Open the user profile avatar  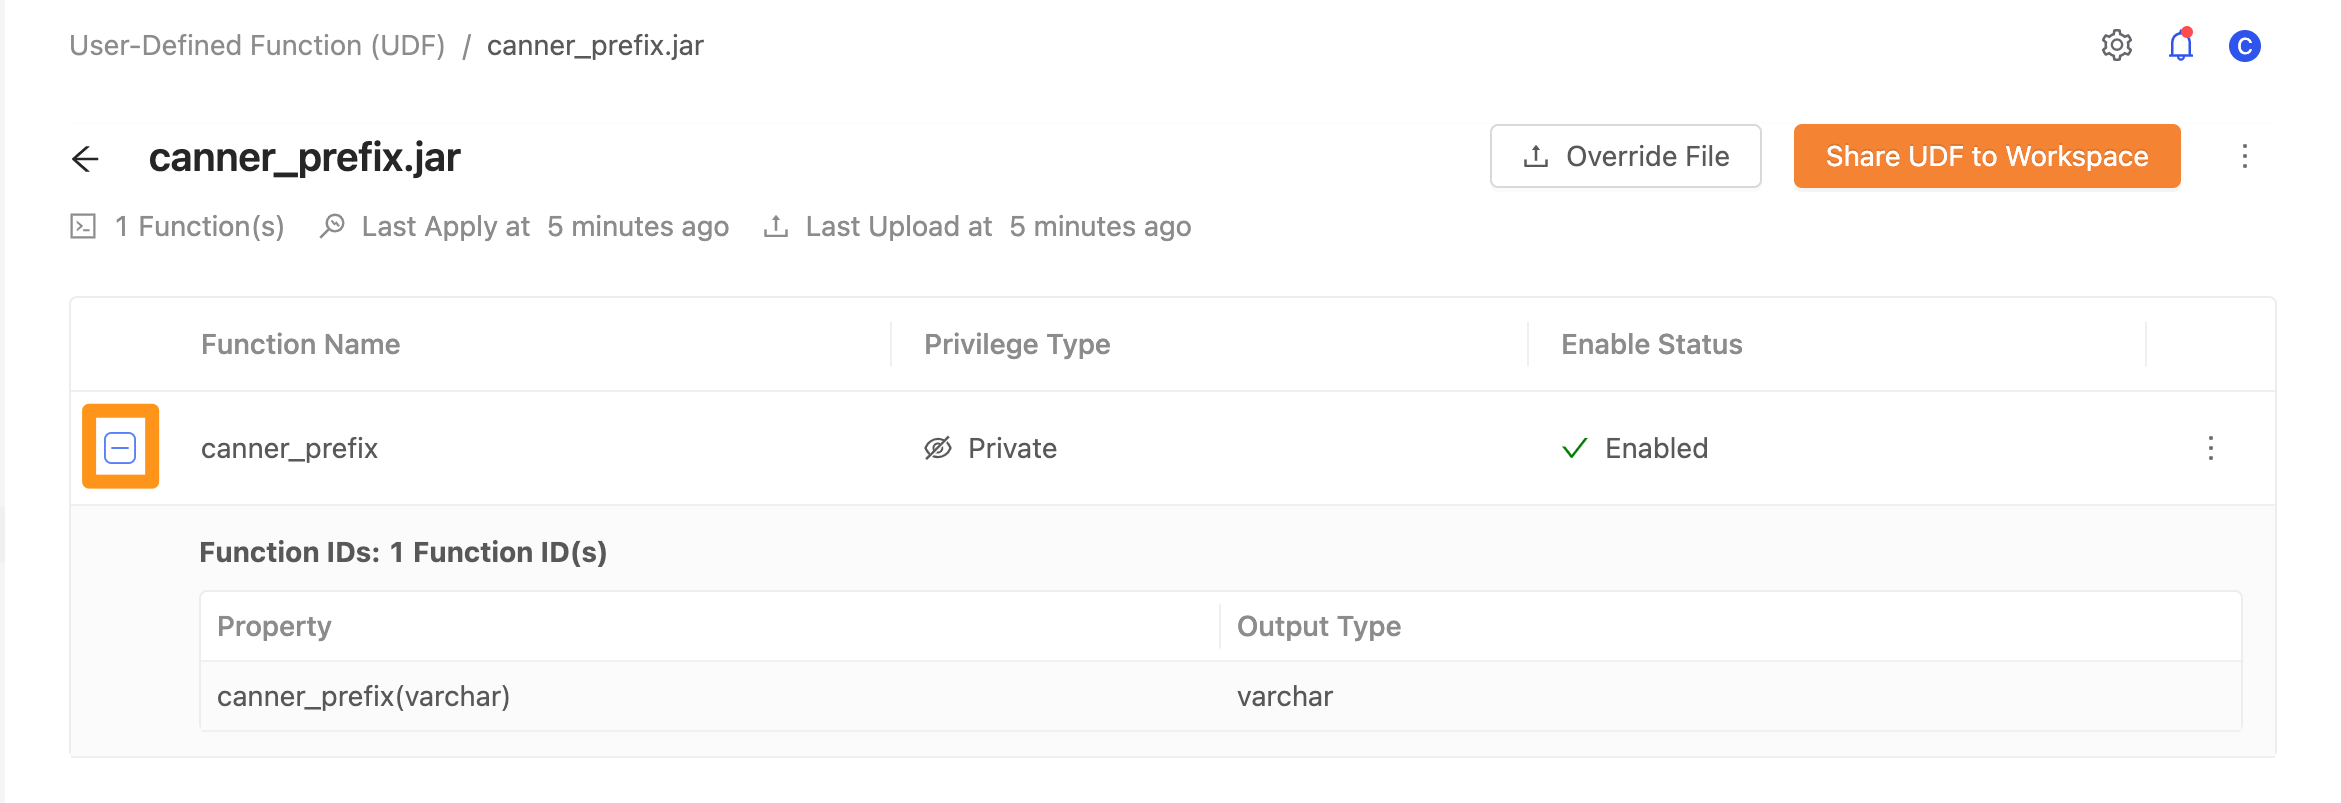click(2245, 46)
